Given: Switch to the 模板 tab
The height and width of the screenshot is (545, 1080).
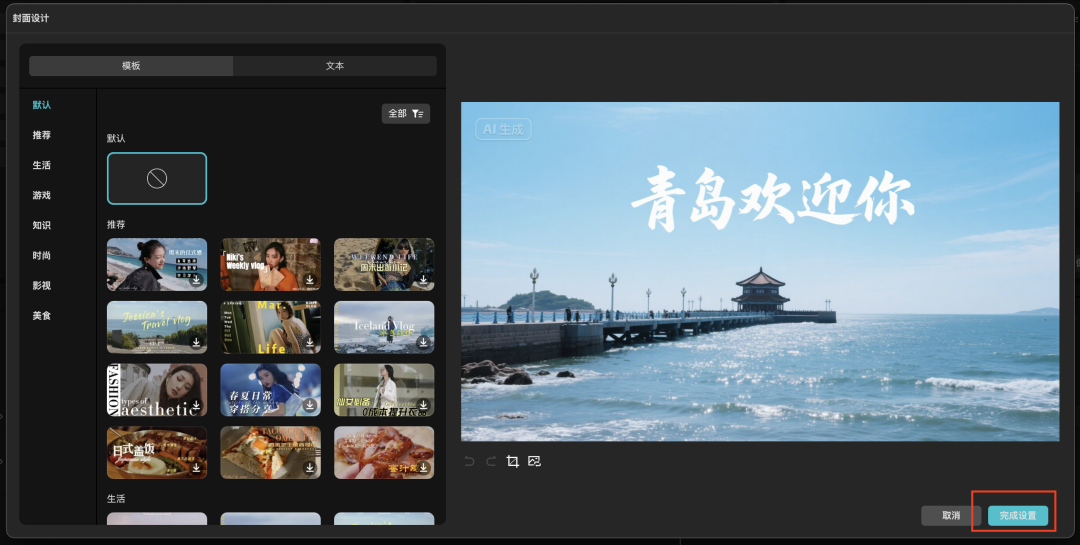Looking at the screenshot, I should pos(131,66).
